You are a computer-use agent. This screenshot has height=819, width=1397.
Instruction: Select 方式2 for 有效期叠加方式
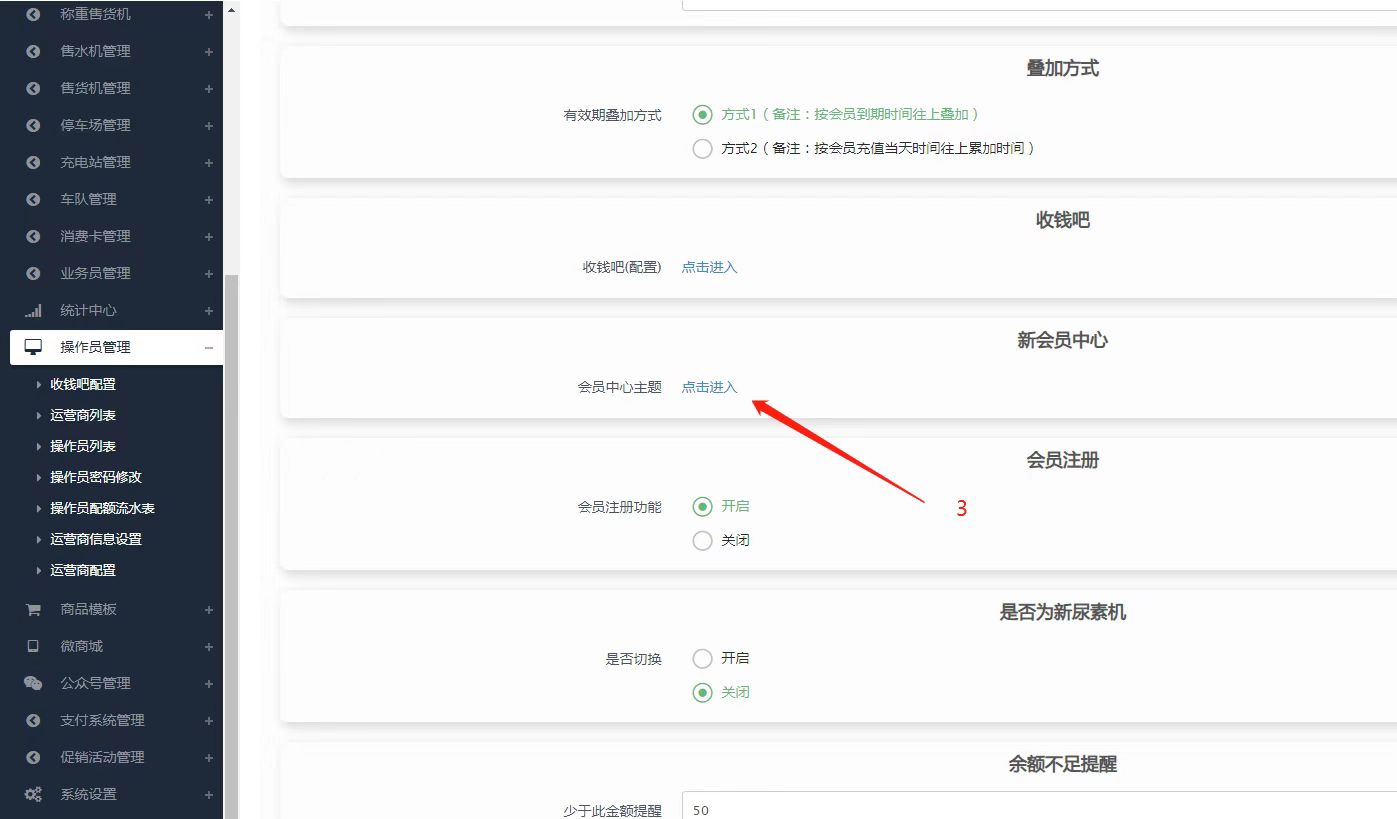tap(702, 148)
